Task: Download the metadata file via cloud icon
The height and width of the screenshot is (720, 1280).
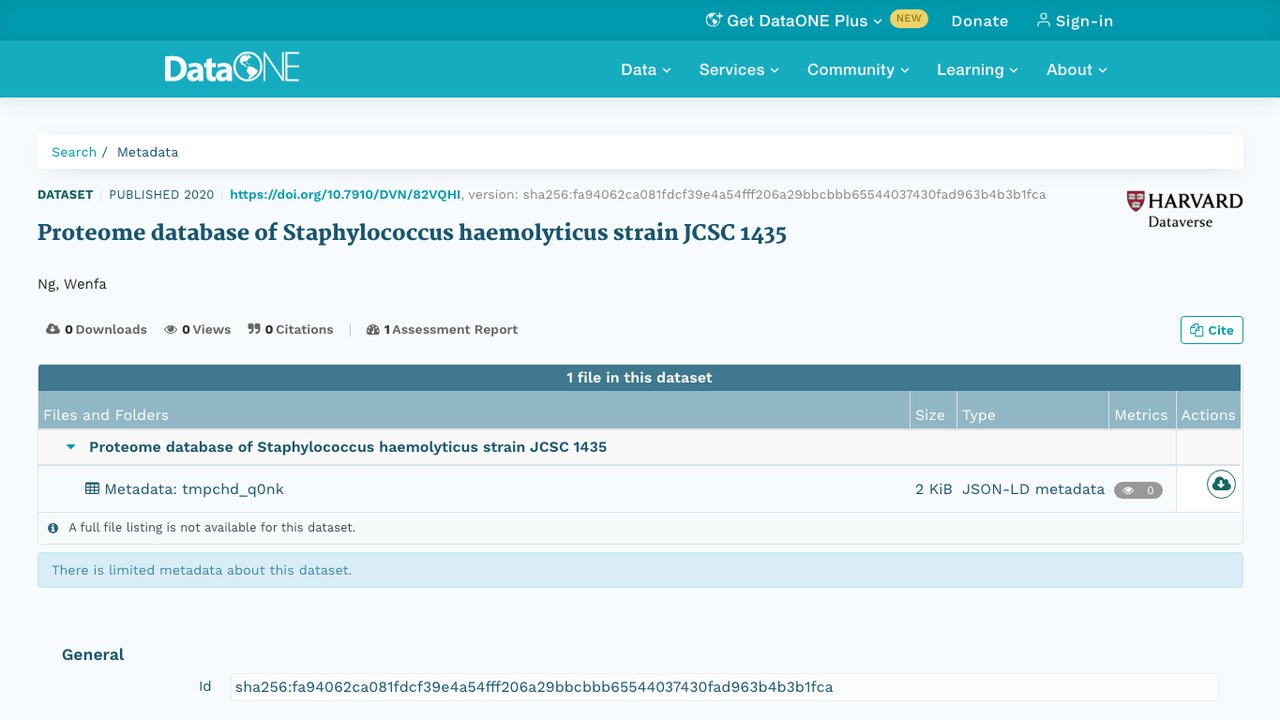Action: [x=1221, y=484]
